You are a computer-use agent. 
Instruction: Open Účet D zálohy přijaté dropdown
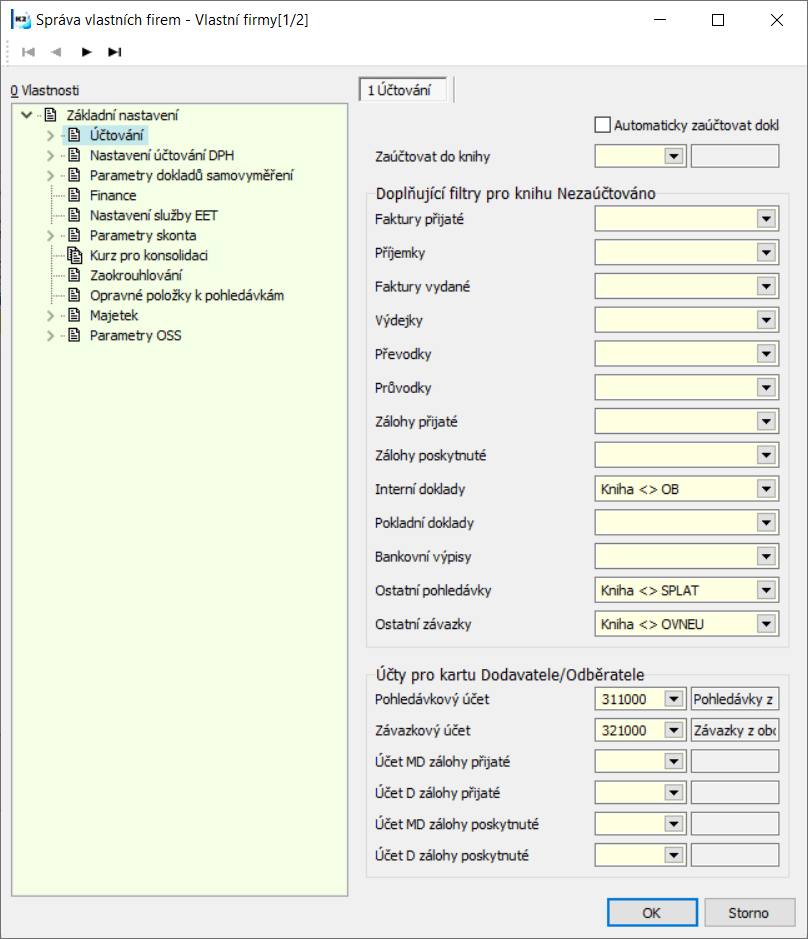pos(674,793)
